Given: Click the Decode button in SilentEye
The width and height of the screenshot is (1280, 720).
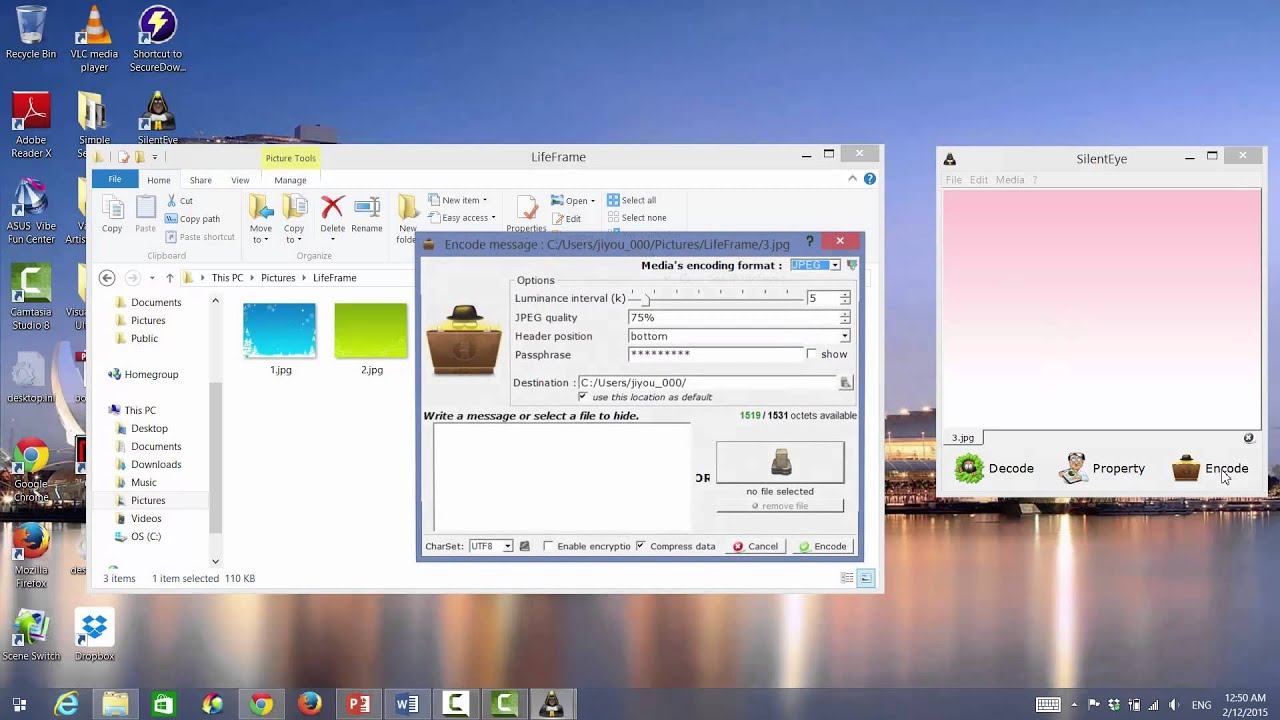Looking at the screenshot, I should 995,468.
